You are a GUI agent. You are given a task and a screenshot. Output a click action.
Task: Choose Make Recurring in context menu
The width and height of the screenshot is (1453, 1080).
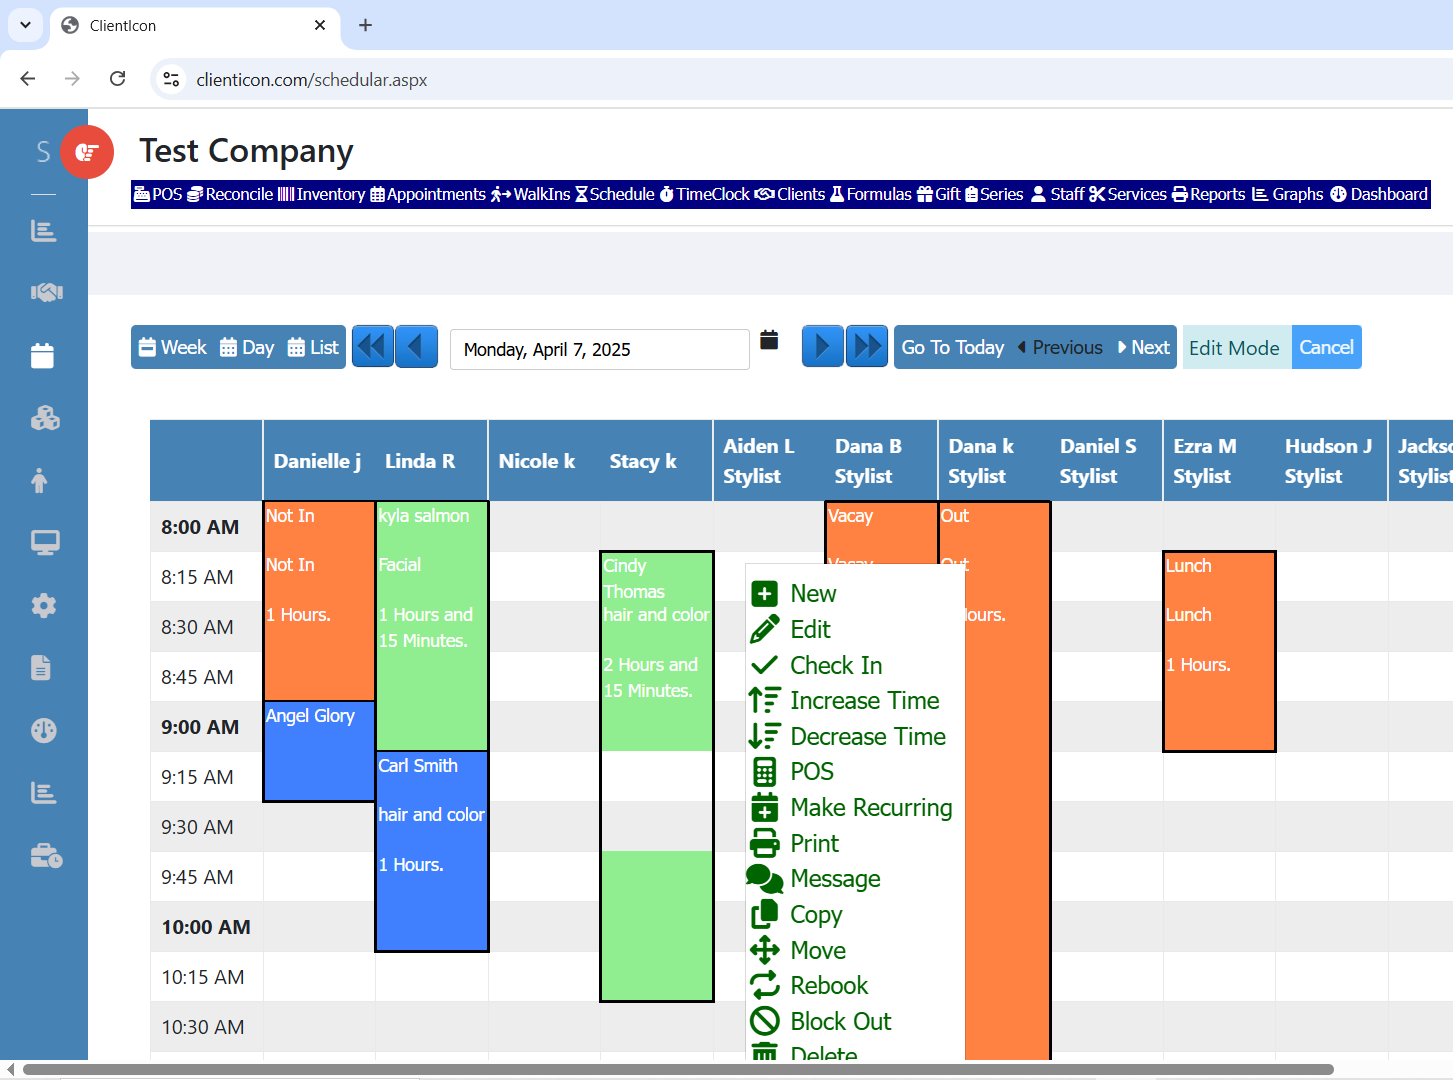click(x=870, y=807)
